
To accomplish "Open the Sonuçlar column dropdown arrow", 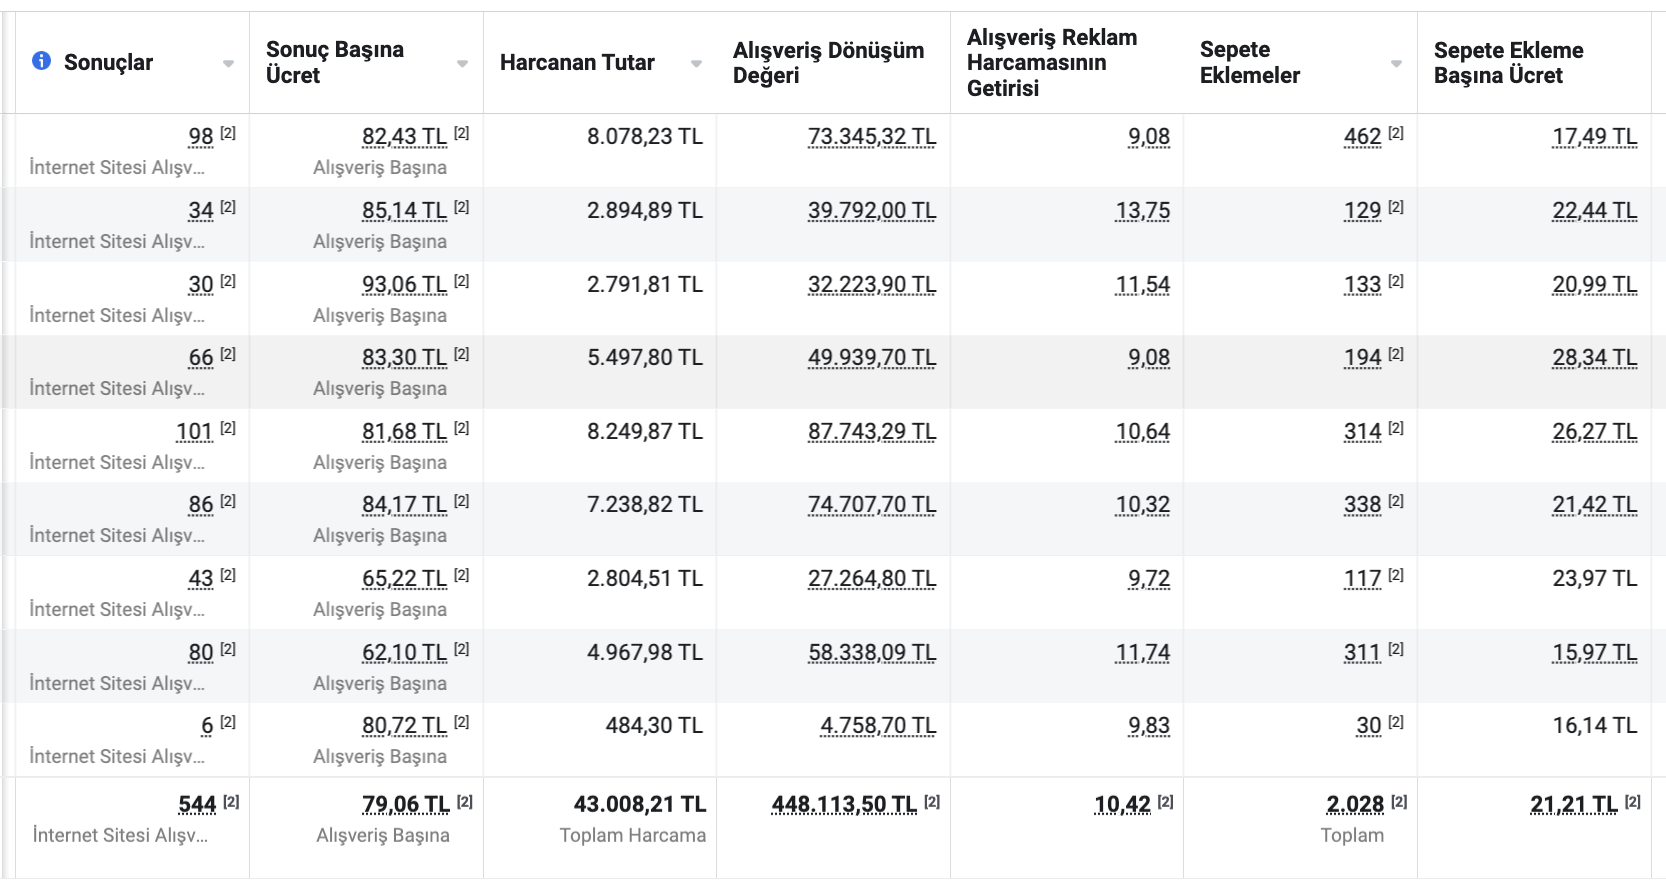I will [x=228, y=63].
